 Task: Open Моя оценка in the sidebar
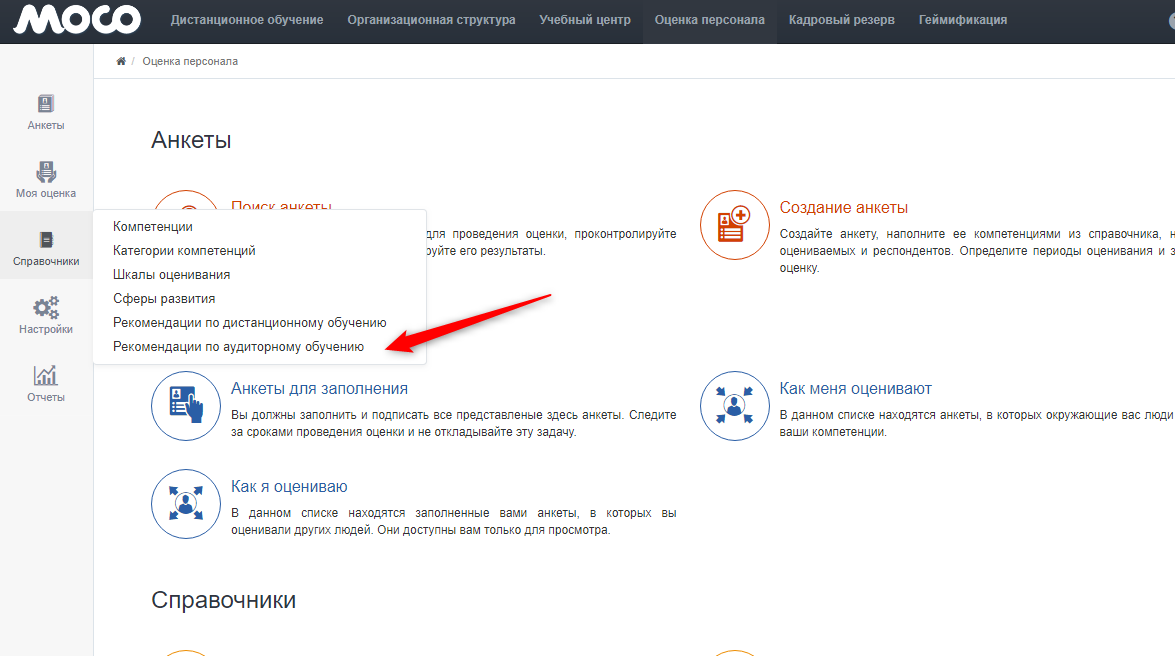(x=46, y=172)
